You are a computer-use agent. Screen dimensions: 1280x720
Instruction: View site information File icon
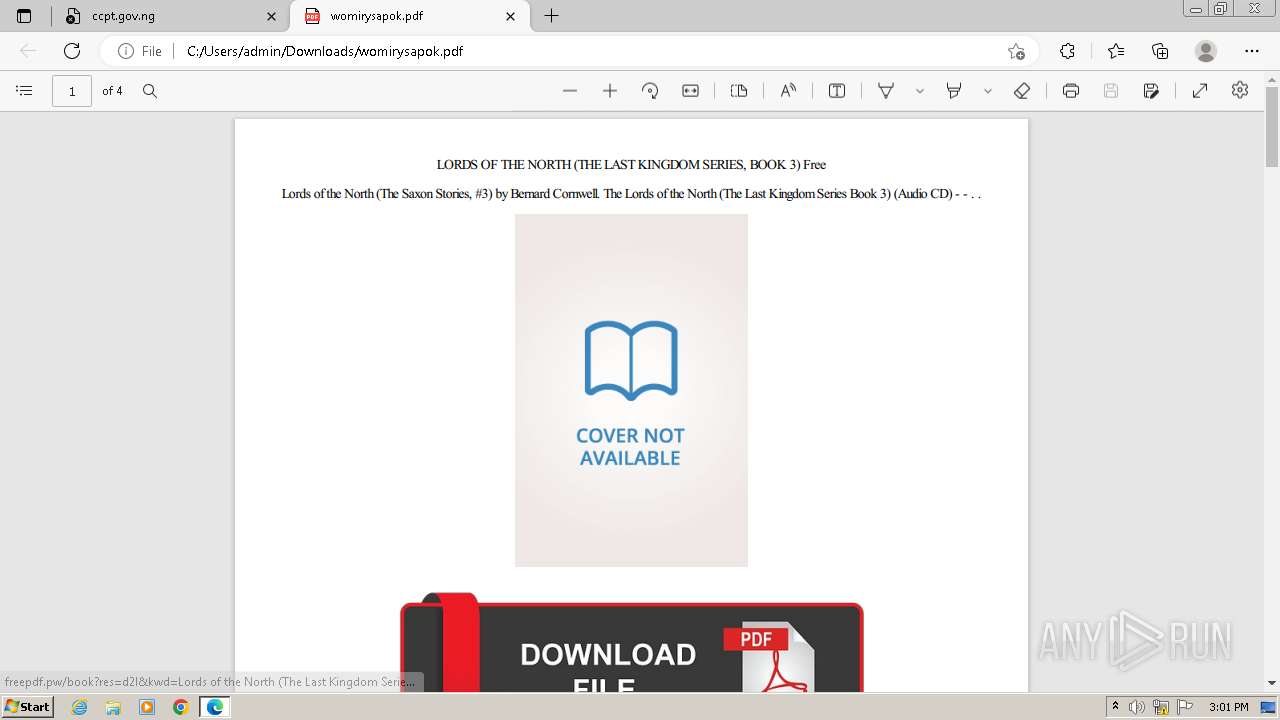click(140, 51)
